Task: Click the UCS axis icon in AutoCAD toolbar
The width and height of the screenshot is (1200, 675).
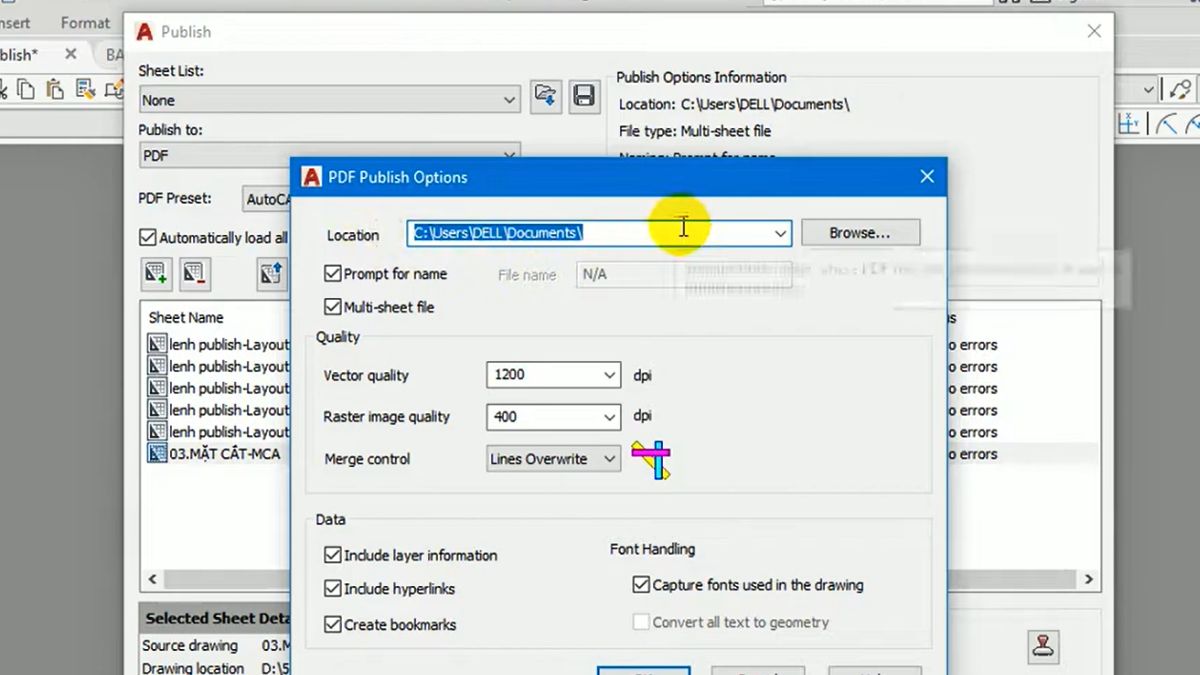Action: click(1129, 123)
